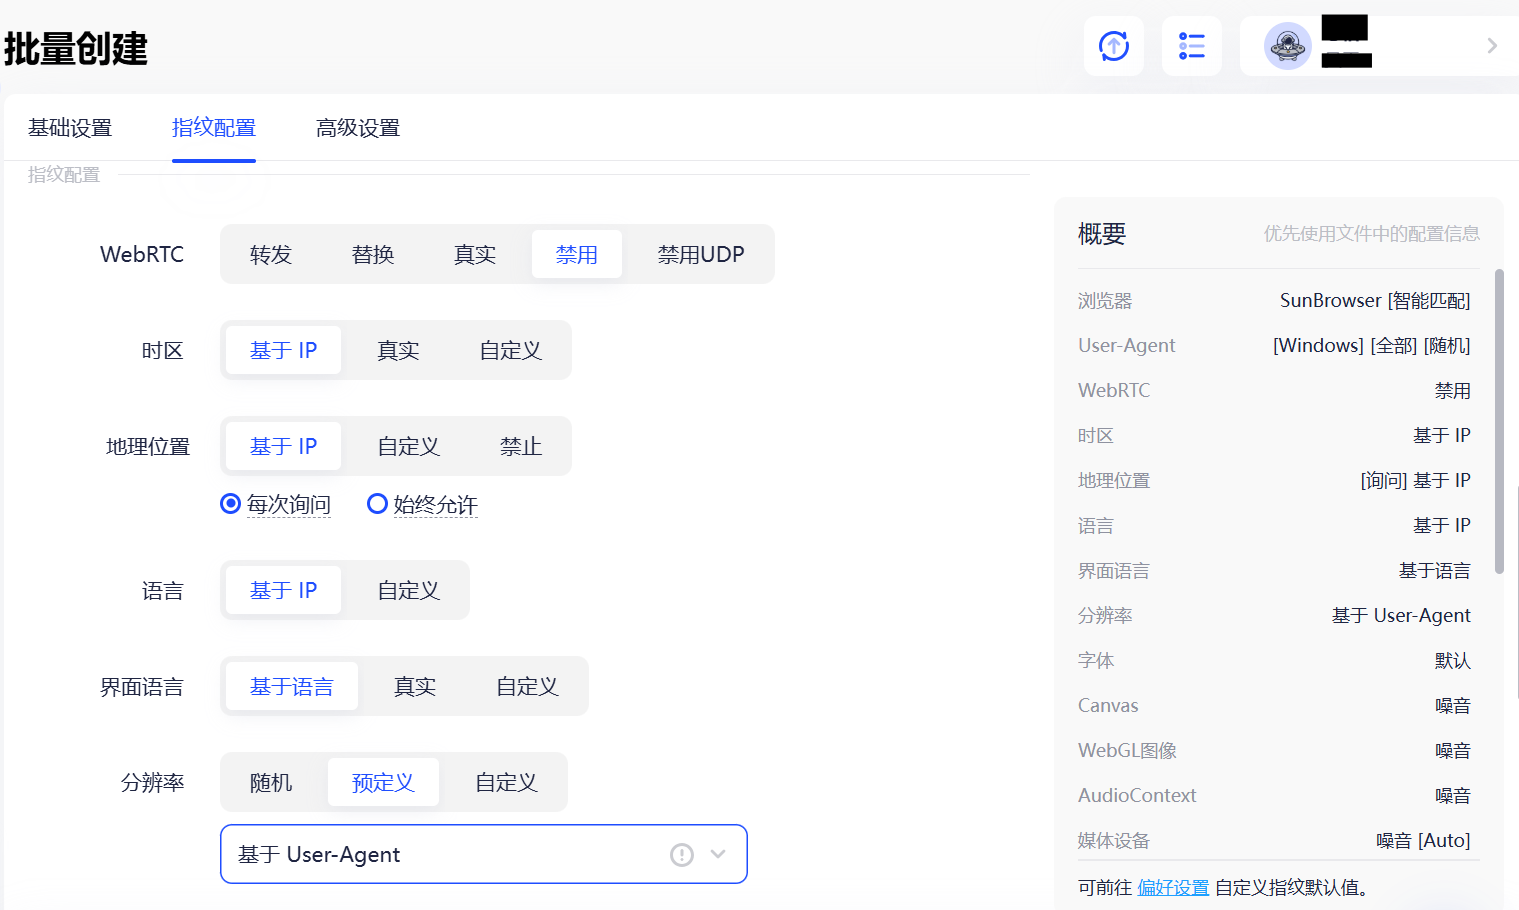Screen dimensions: 1519x910
Task: Switch to the 基础设置 tab
Action: [70, 128]
